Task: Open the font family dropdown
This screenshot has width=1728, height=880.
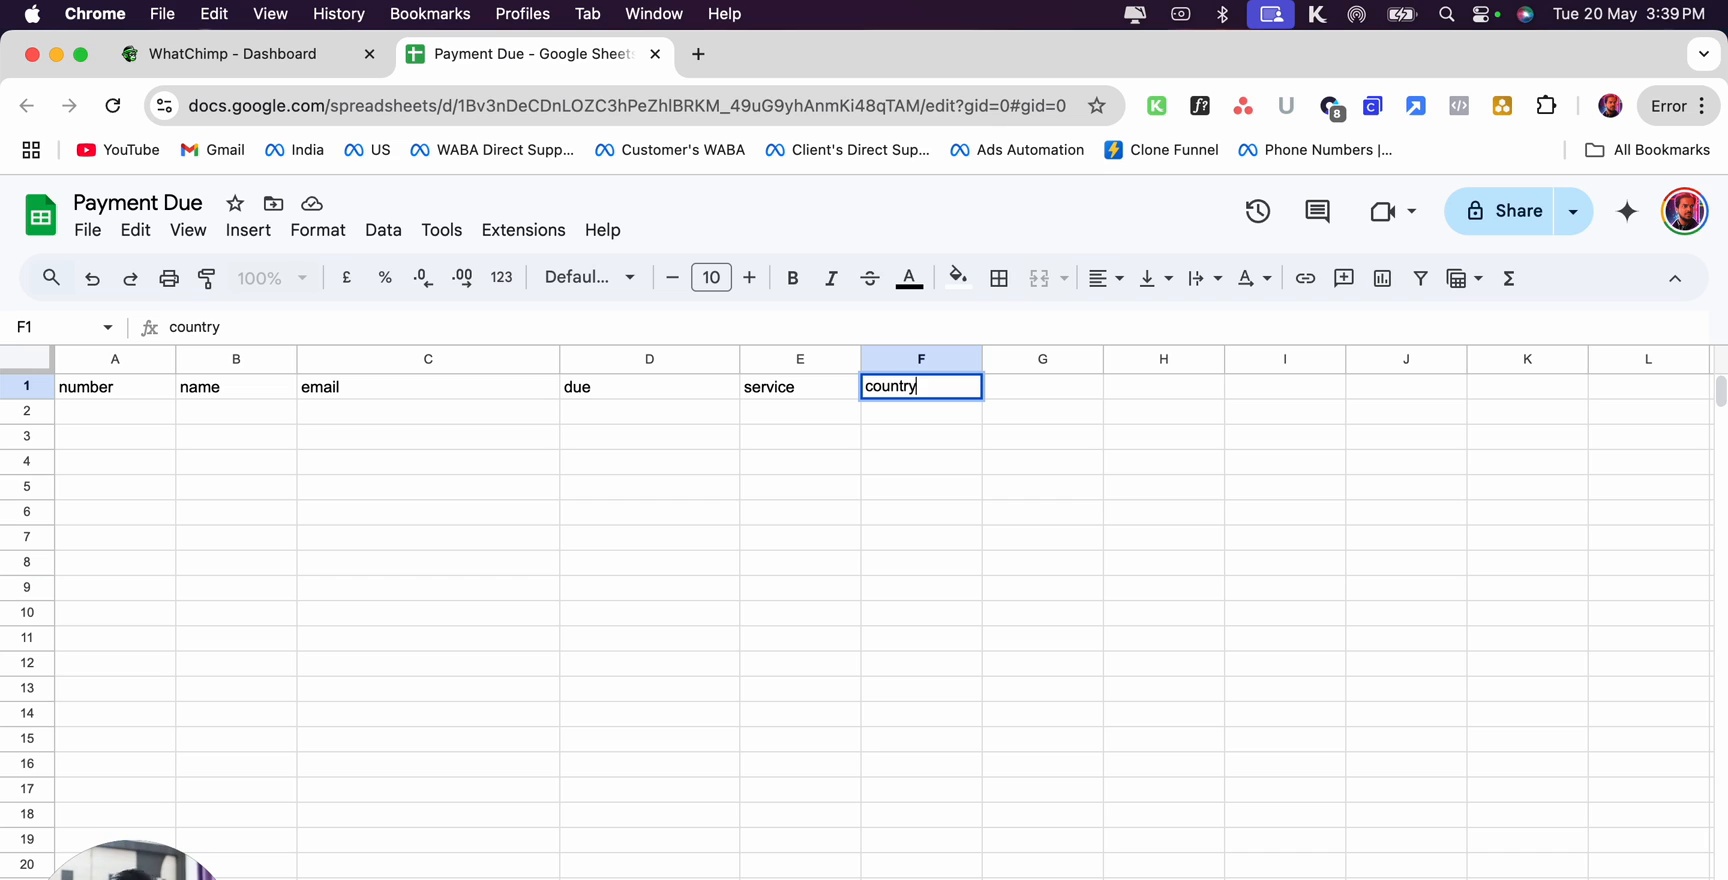Action: 589,278
